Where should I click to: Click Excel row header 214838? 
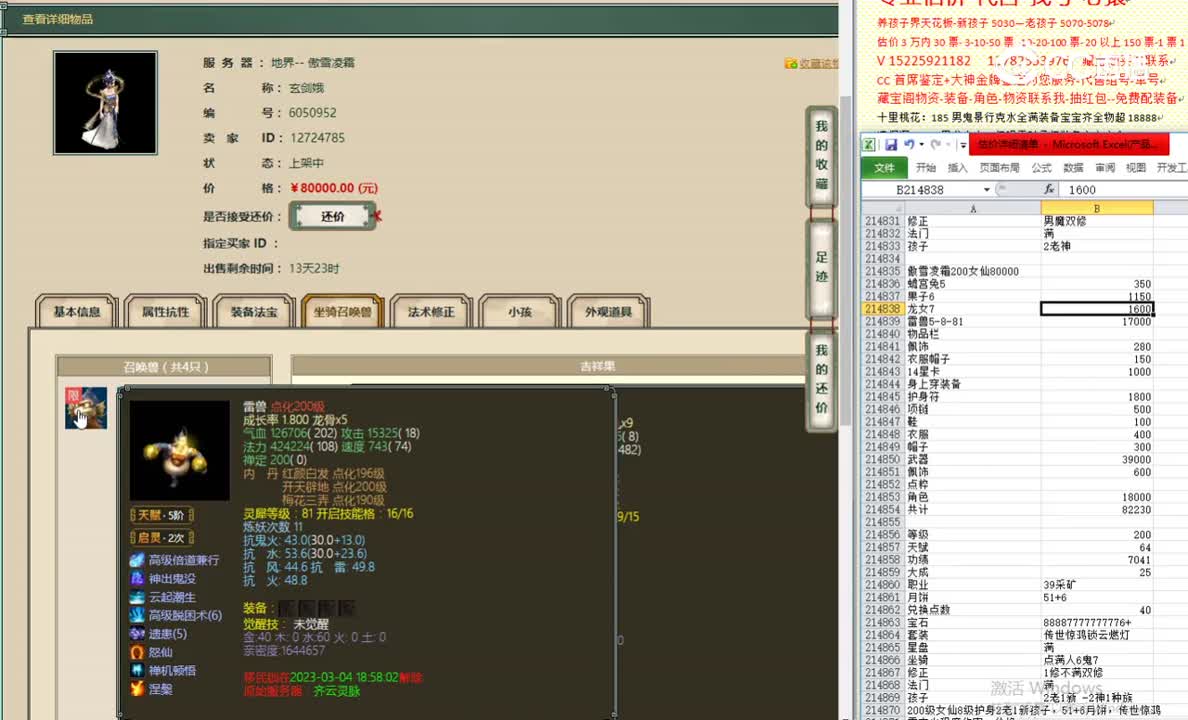tap(883, 309)
